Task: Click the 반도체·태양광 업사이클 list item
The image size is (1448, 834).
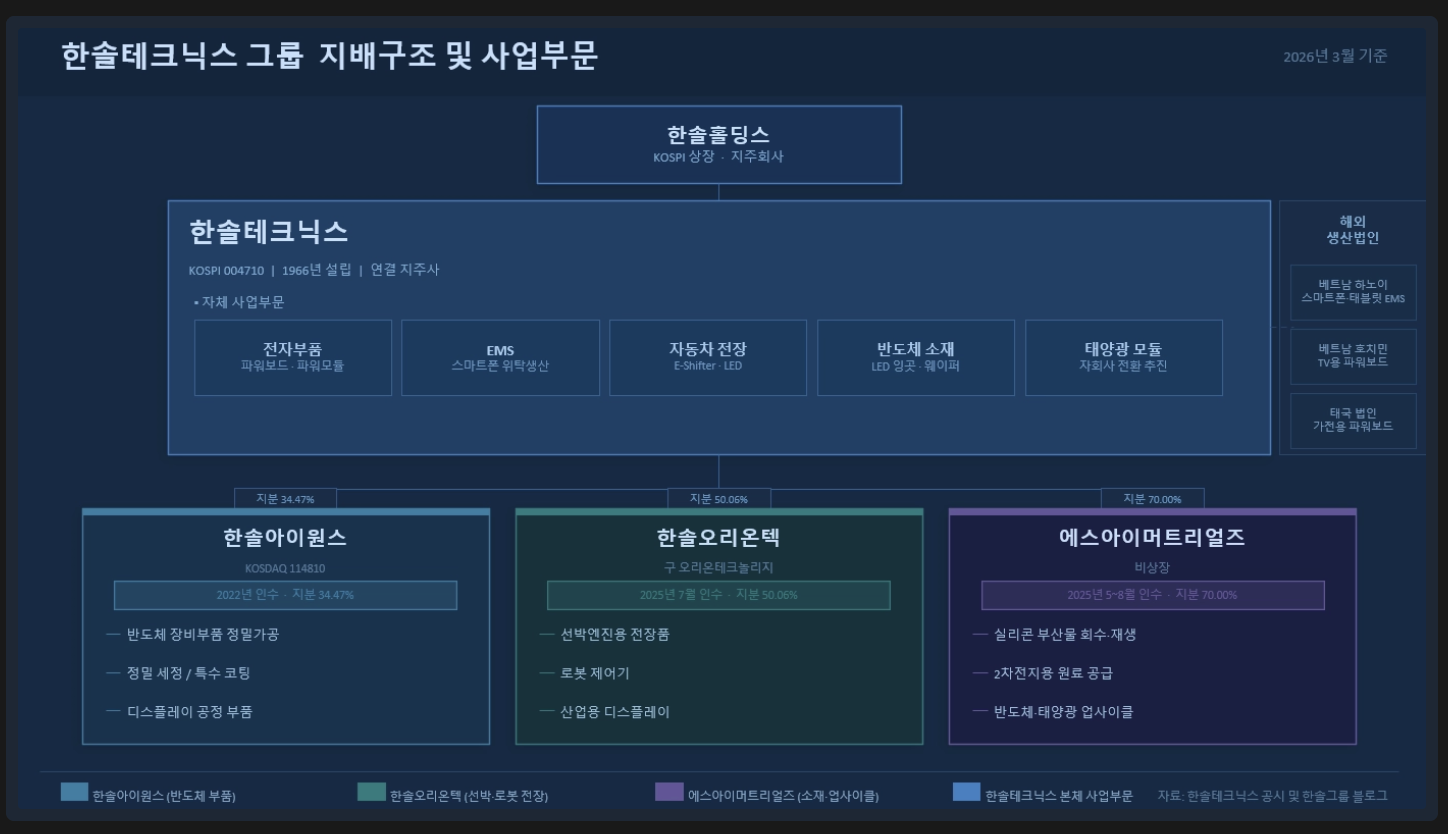Action: tap(1064, 712)
